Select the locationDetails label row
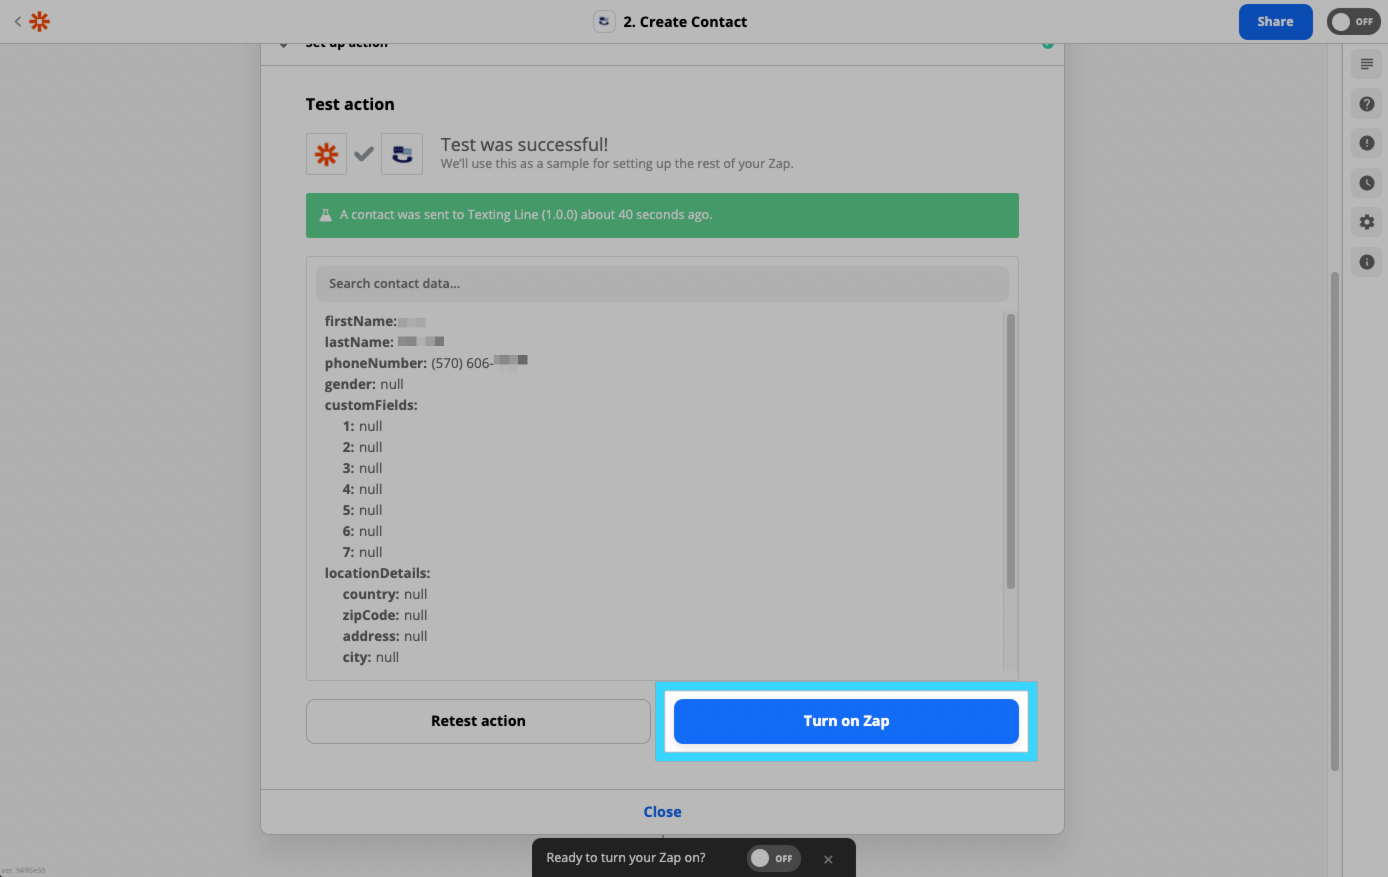This screenshot has width=1388, height=877. coord(377,573)
